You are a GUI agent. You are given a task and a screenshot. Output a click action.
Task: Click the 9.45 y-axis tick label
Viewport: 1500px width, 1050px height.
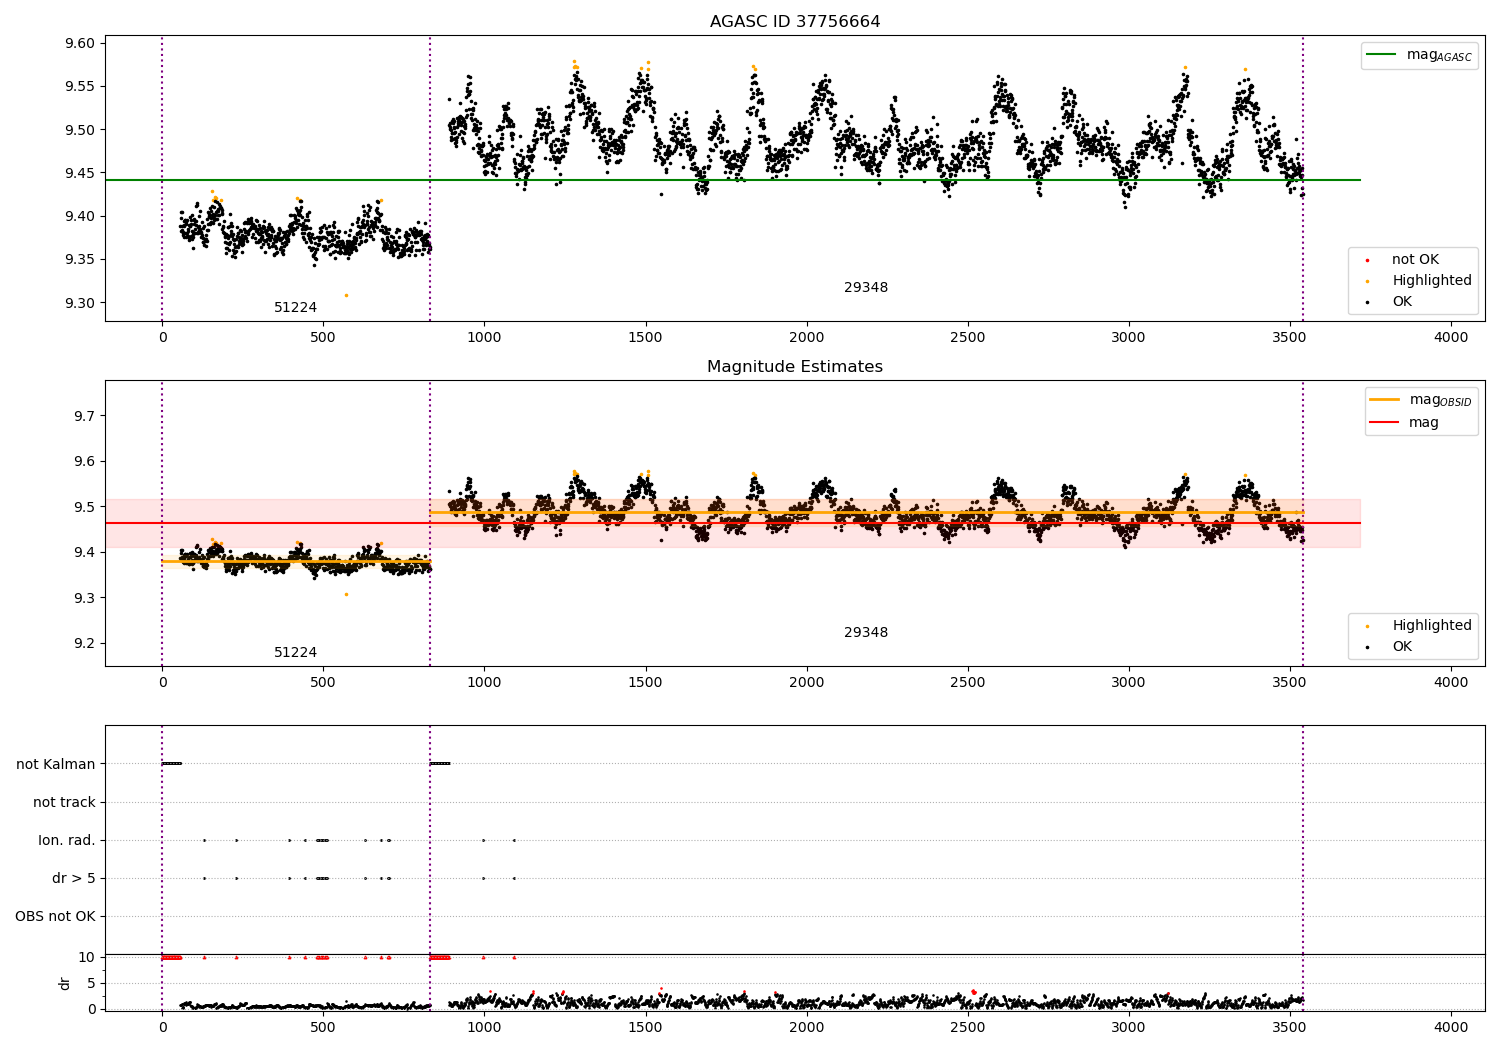(x=80, y=174)
